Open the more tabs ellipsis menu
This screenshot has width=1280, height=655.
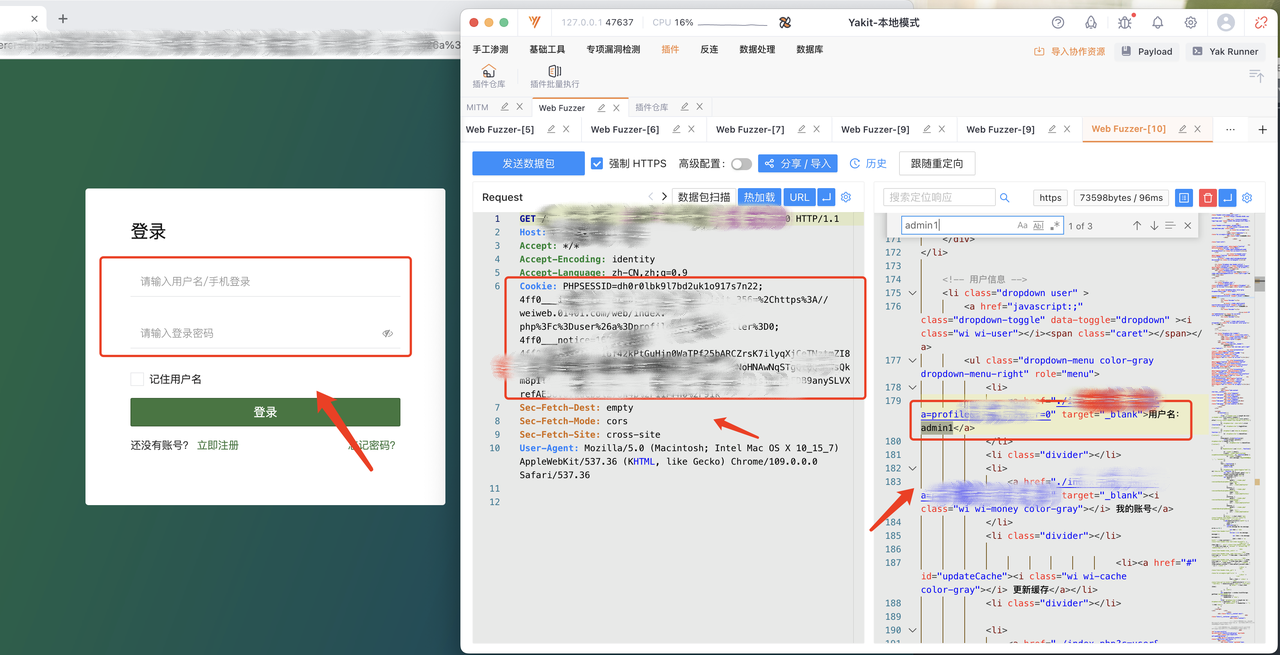[1230, 130]
